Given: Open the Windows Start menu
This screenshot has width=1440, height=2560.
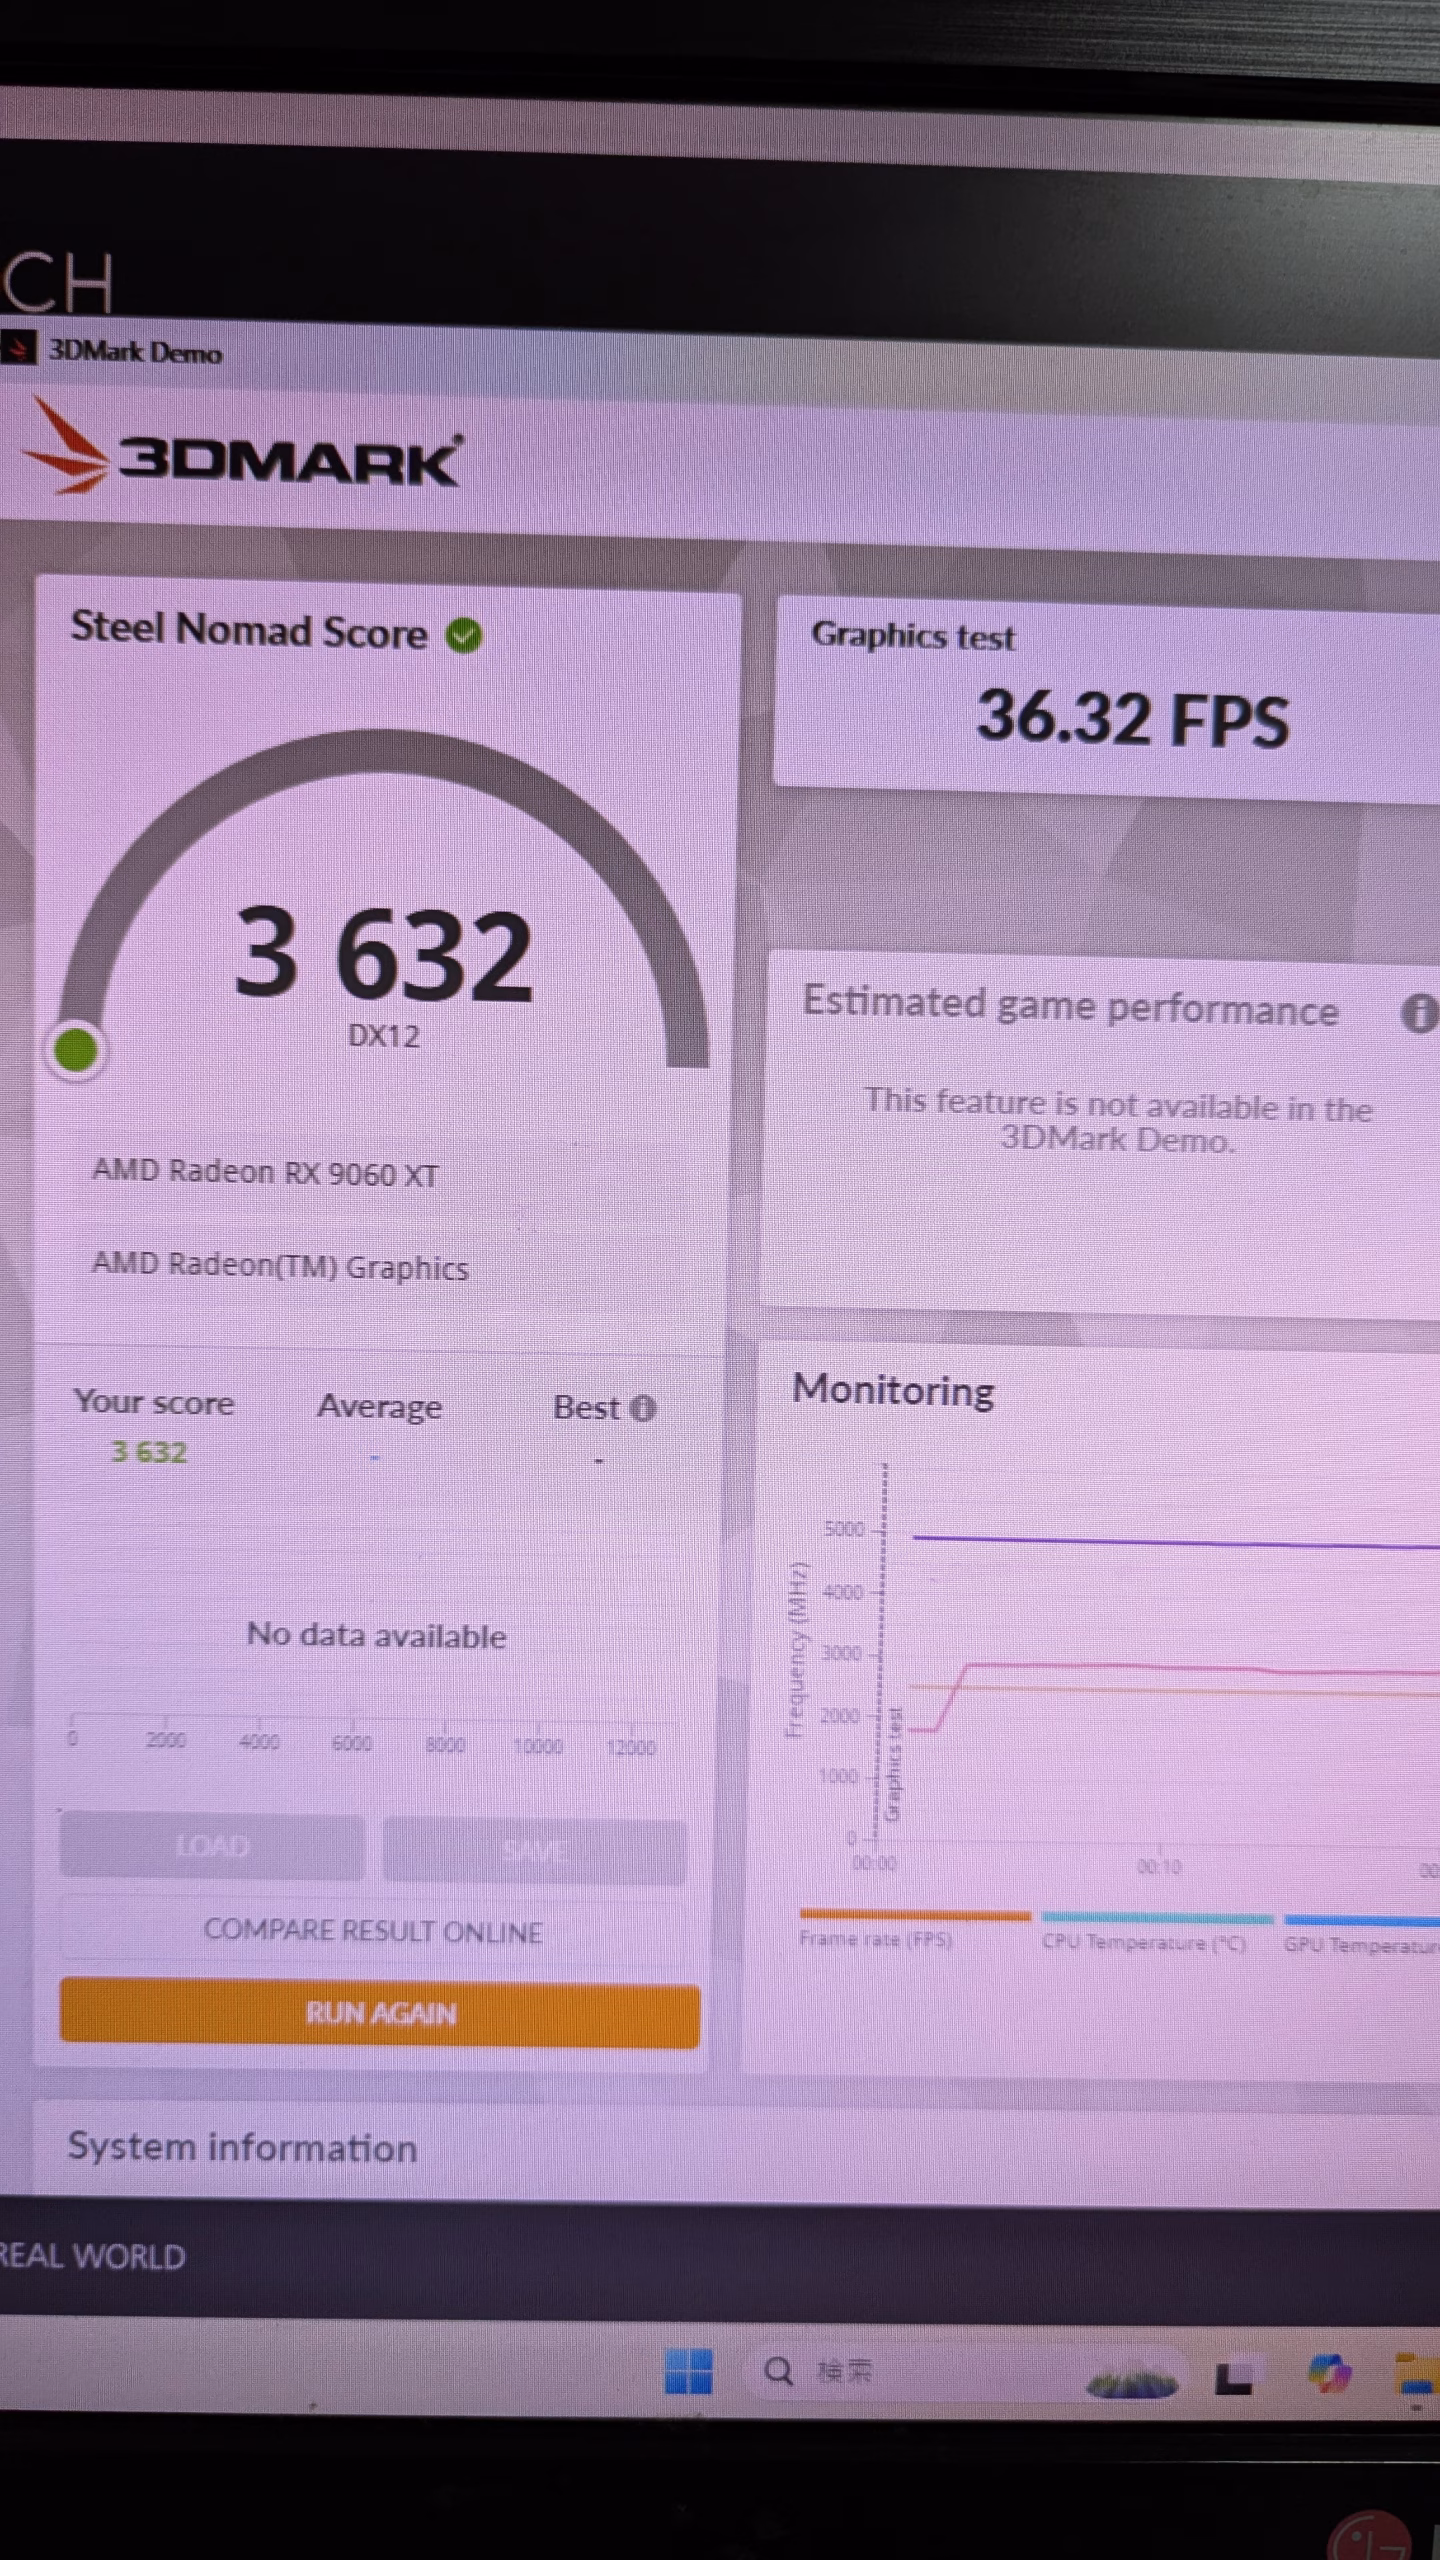Looking at the screenshot, I should pos(688,2371).
